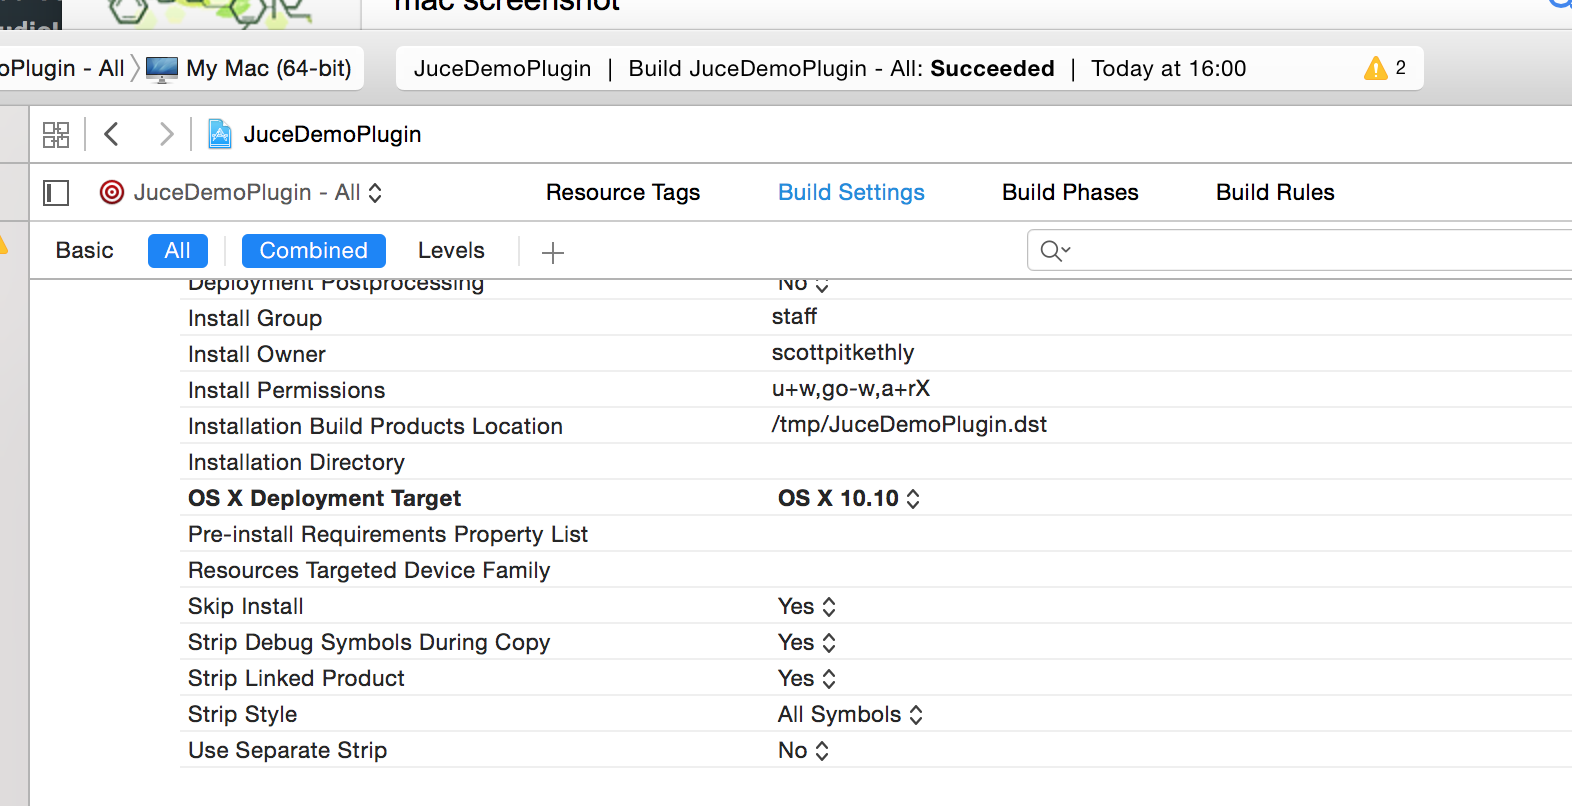
Task: Select the All settings filter
Action: point(178,251)
